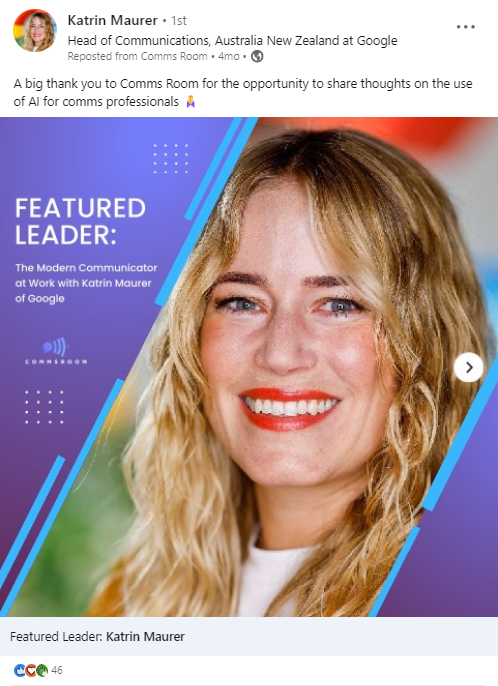Image resolution: width=498 pixels, height=686 pixels.
Task: Click the 'Reposted from Comms Room' link
Action: 137,56
